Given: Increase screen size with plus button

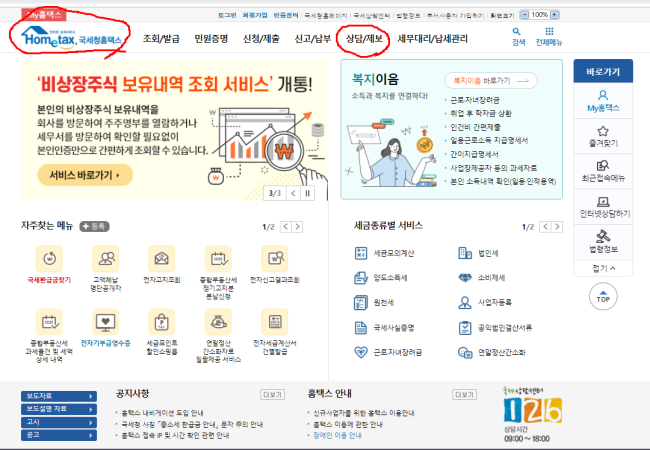Looking at the screenshot, I should pyautogui.click(x=555, y=15).
